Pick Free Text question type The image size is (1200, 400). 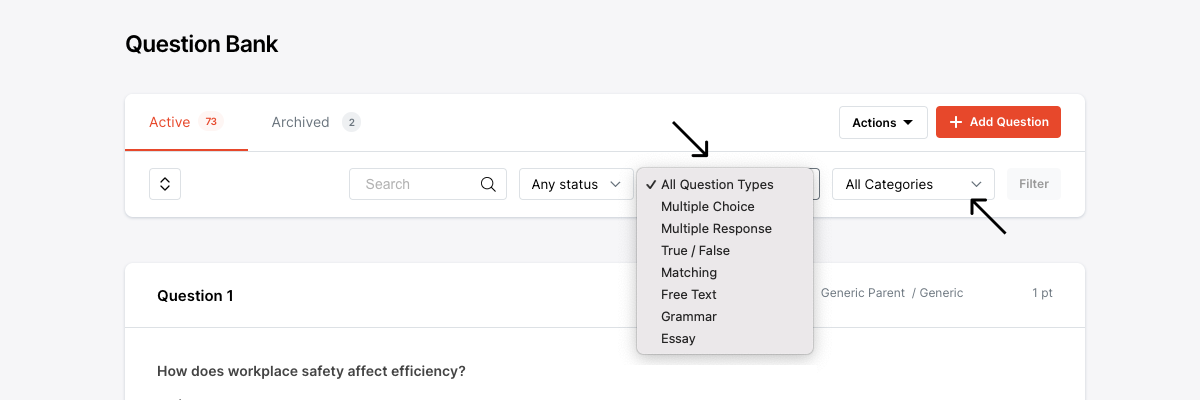(x=689, y=294)
